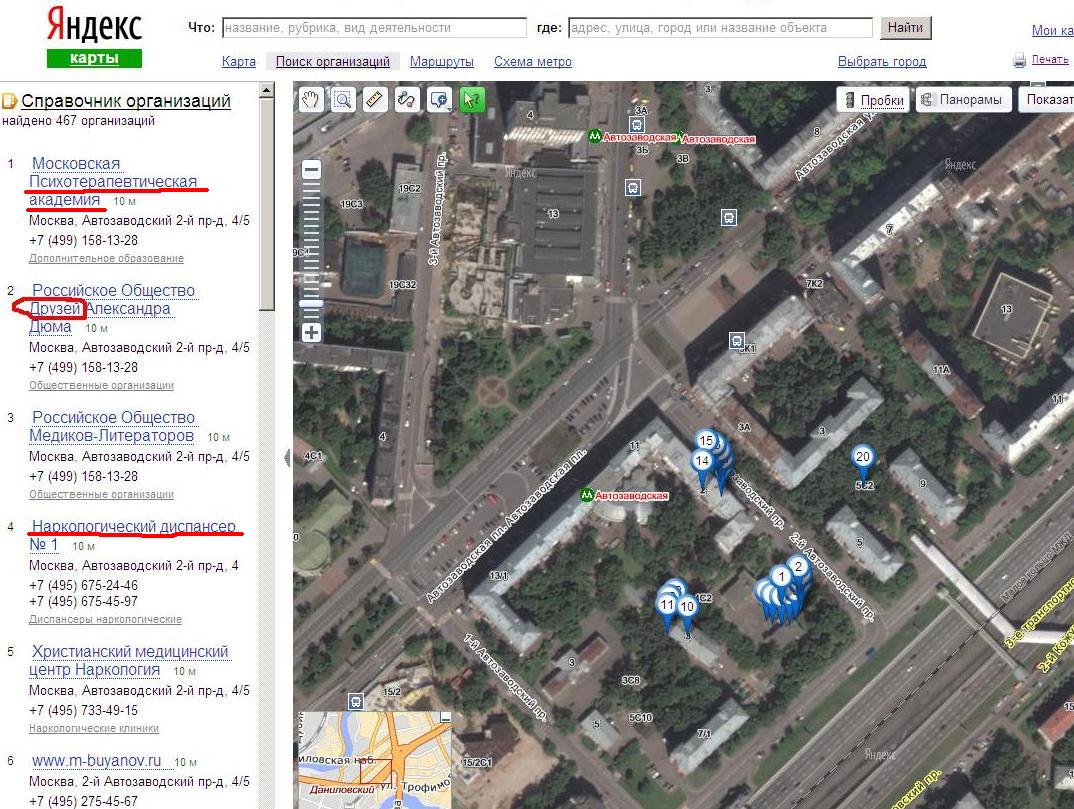This screenshot has width=1074, height=809.
Task: Choose the route drawing tool
Action: click(406, 99)
